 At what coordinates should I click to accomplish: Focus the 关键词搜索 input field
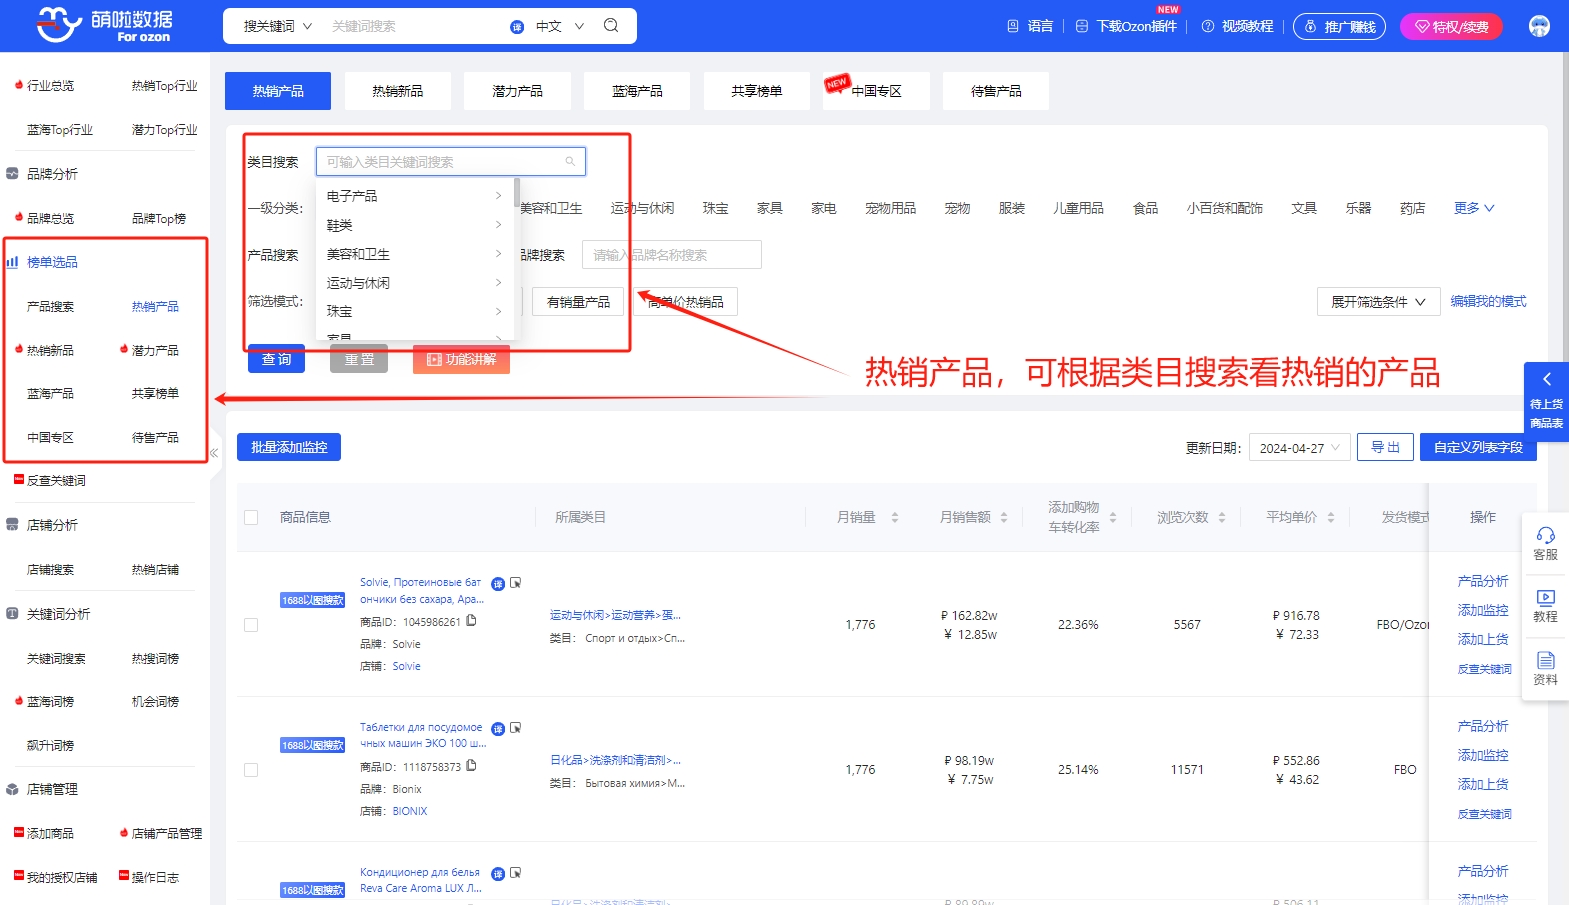click(x=415, y=26)
